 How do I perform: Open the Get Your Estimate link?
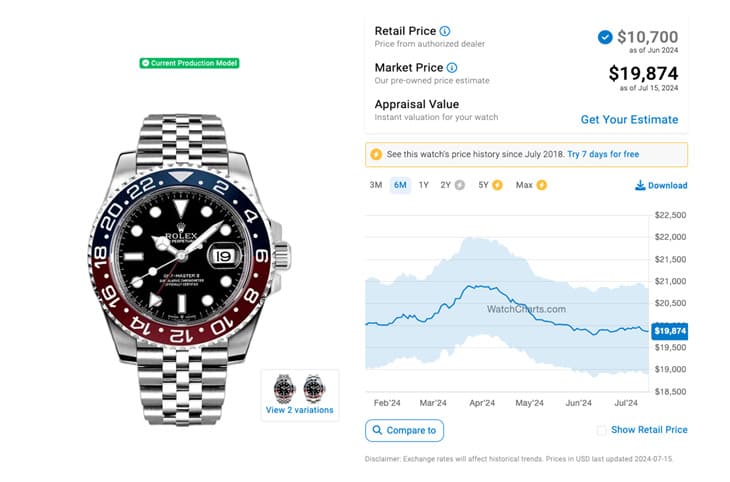[x=629, y=119]
